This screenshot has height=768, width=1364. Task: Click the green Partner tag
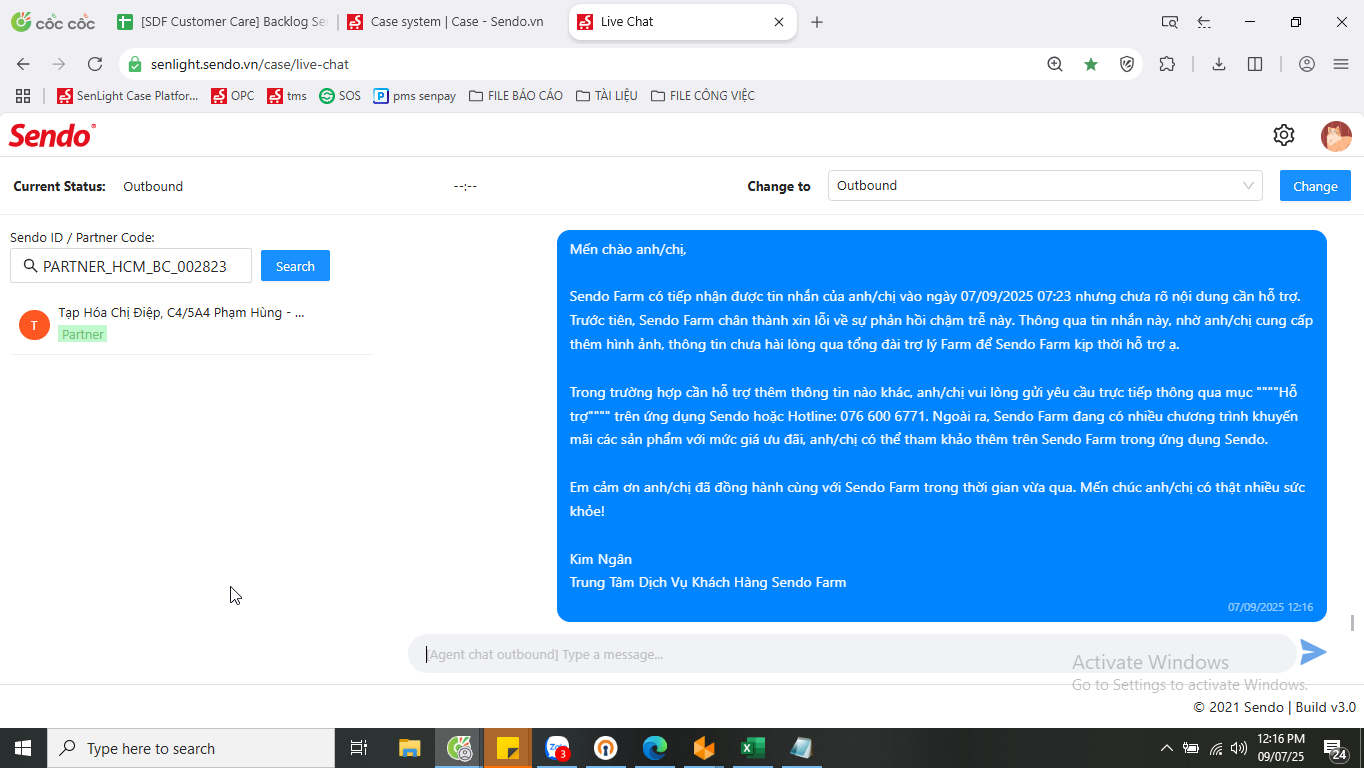tap(82, 334)
